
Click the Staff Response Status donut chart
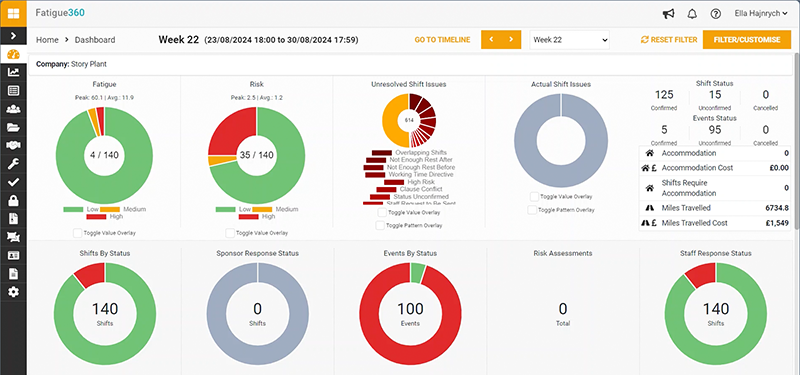[x=715, y=314]
